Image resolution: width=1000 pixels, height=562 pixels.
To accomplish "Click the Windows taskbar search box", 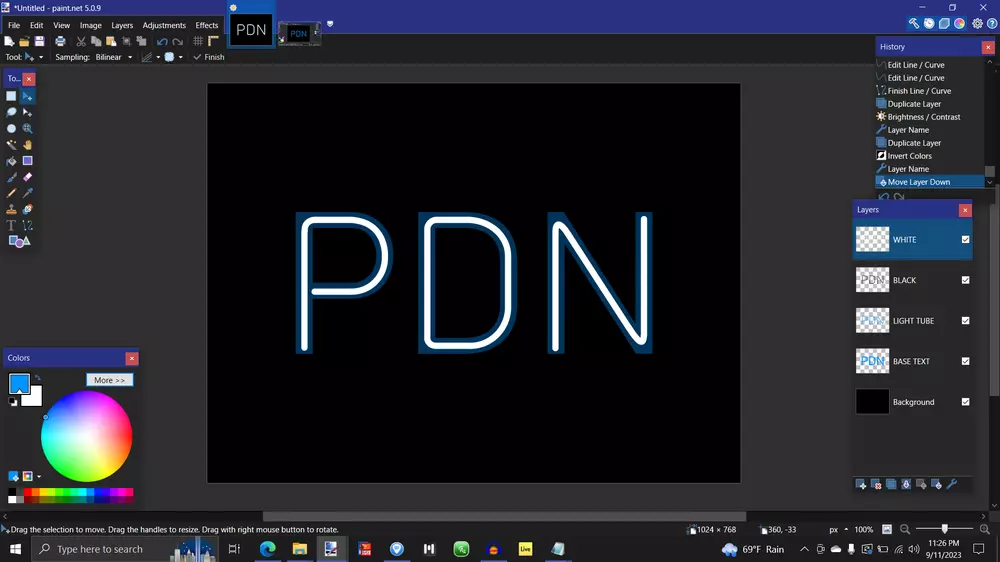I will pyautogui.click(x=126, y=549).
